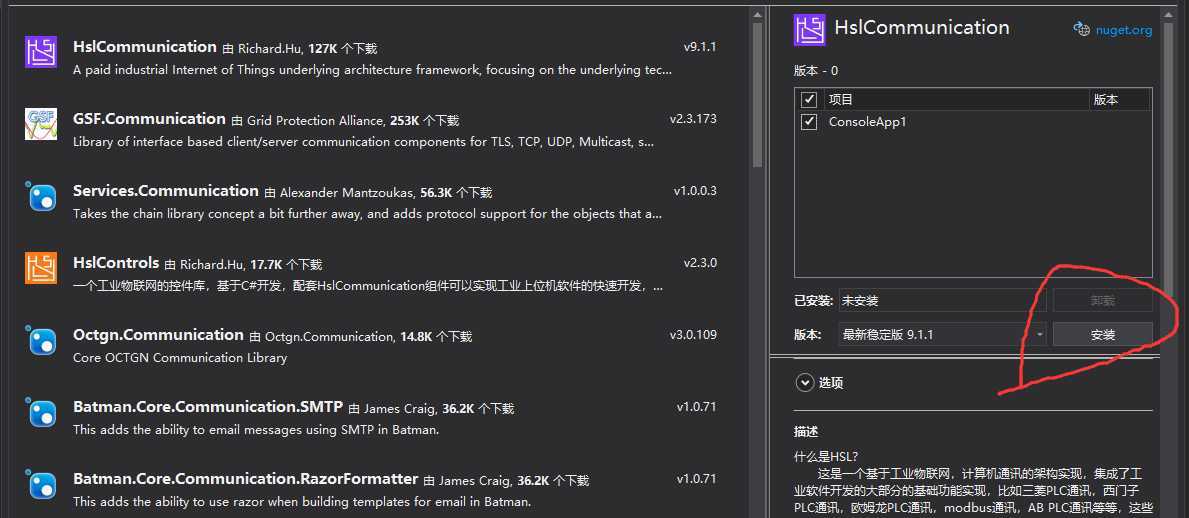This screenshot has width=1189, height=518.
Task: Click the HslCommunication purple package icon in list
Action: click(41, 52)
